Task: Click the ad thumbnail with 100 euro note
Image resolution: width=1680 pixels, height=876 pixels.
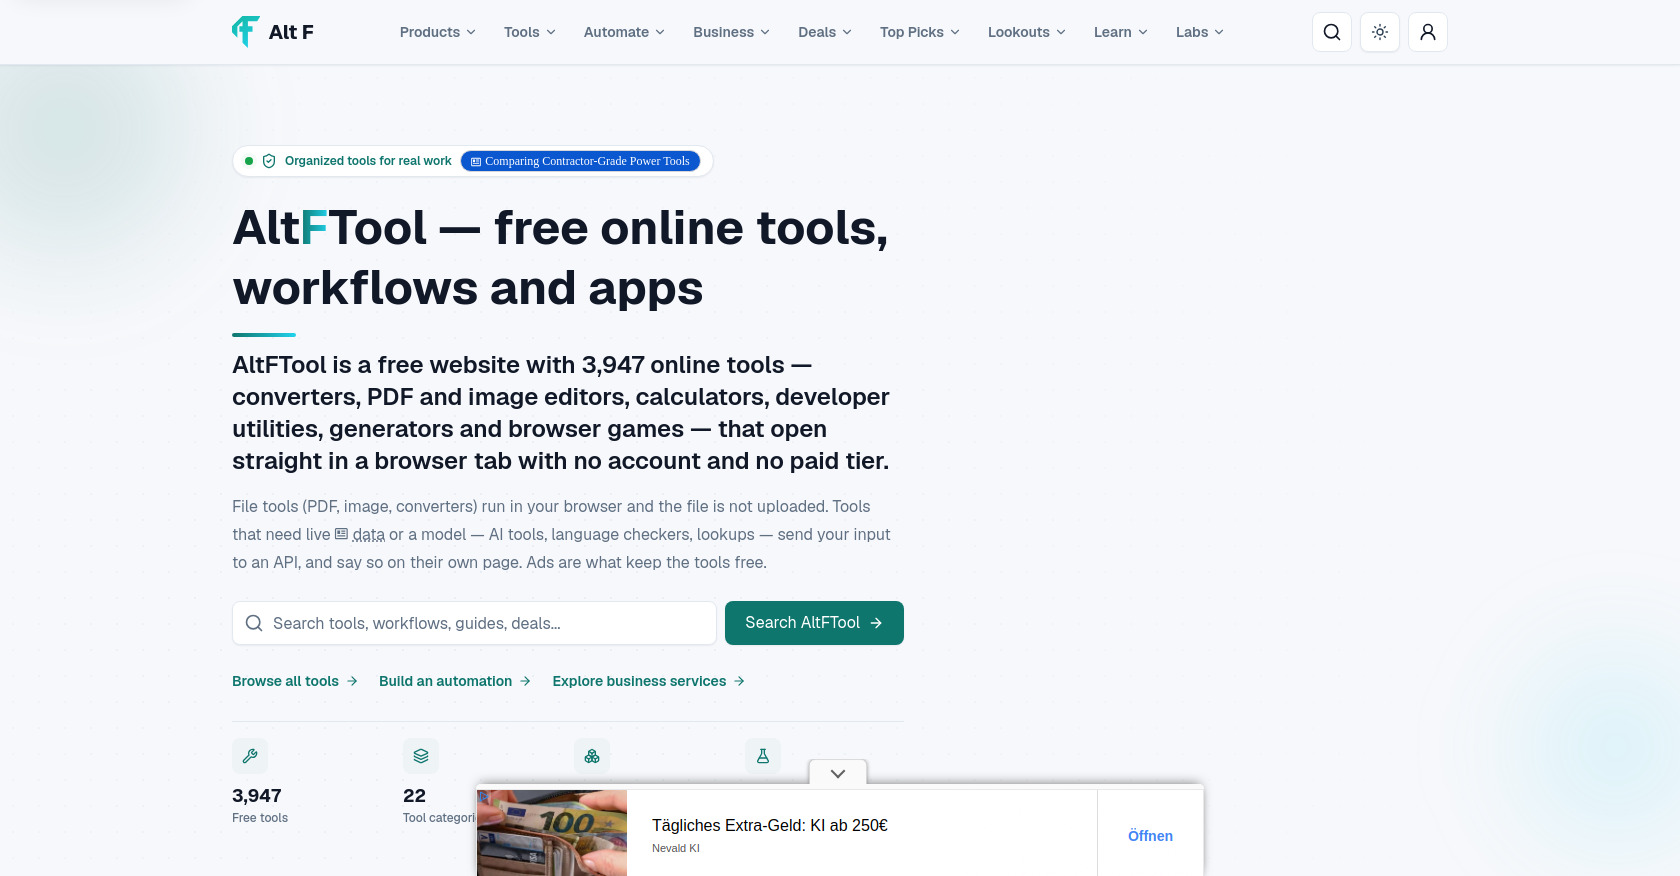Action: [552, 833]
